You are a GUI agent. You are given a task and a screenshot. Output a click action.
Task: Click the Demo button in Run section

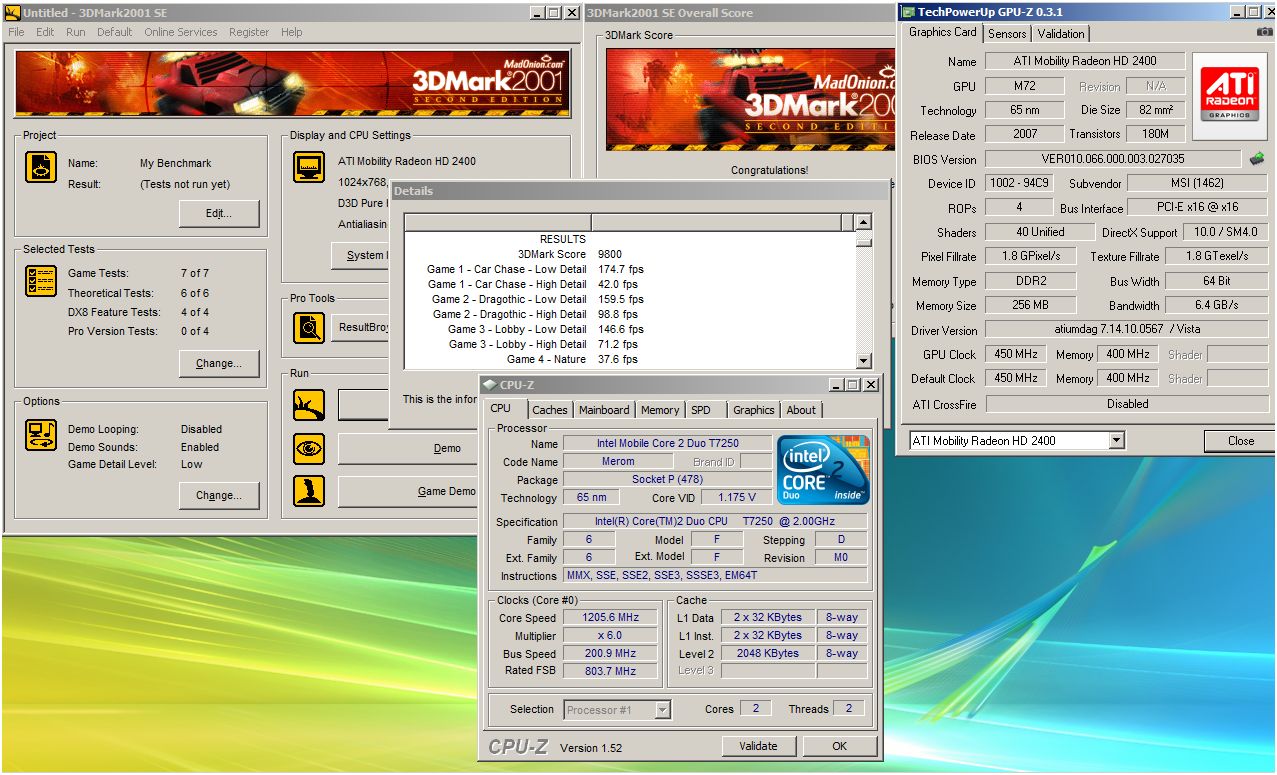(410, 448)
